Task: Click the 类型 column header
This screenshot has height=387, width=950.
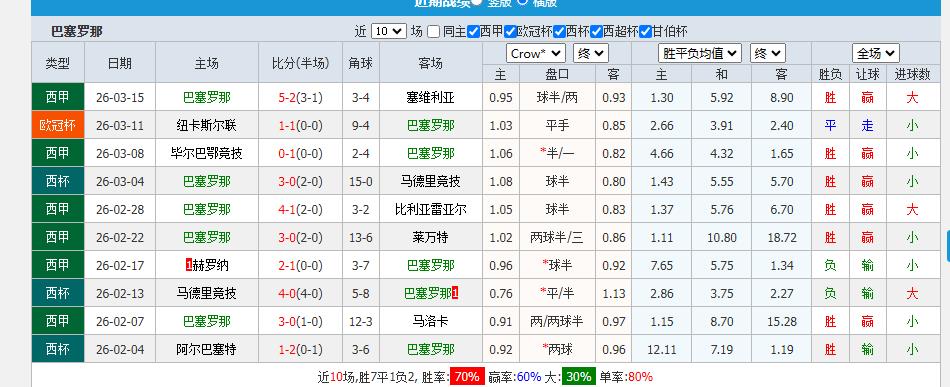Action: [58, 63]
